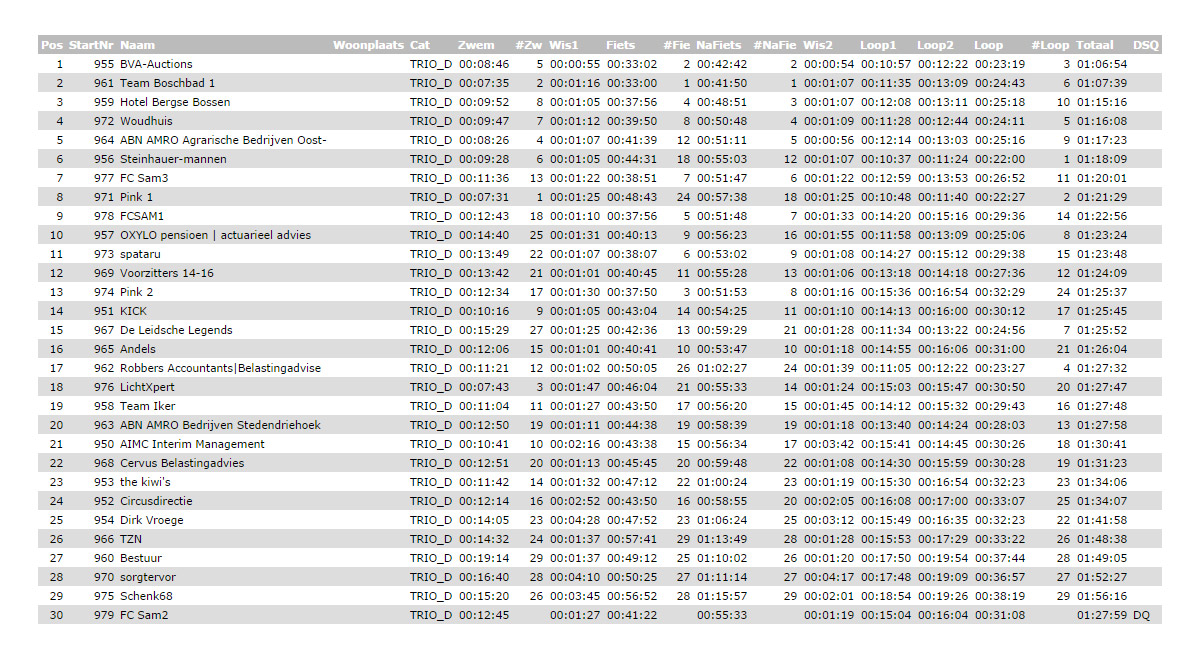
Task: Select team name AIMC Interim Management
Action: point(192,444)
